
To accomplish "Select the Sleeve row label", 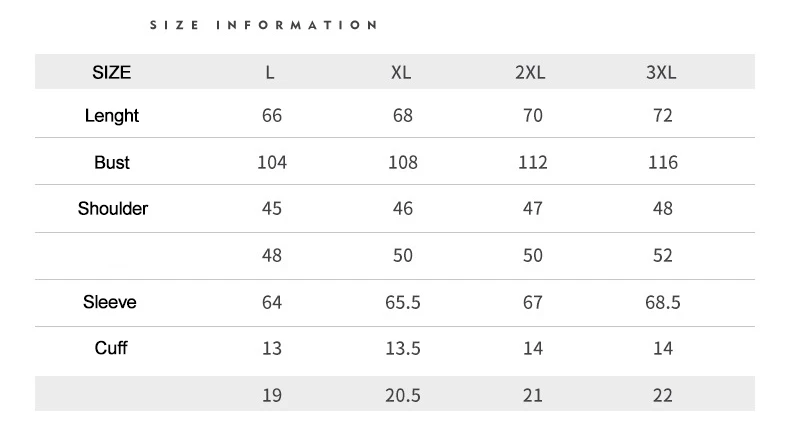I will coord(110,302).
